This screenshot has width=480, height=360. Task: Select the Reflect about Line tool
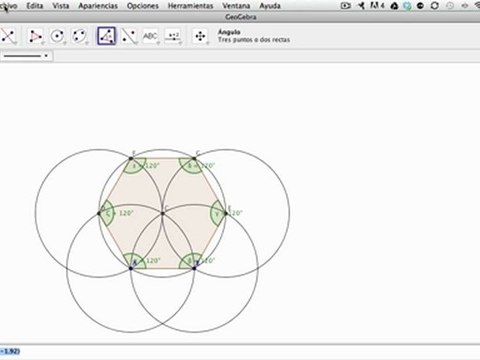pos(129,36)
